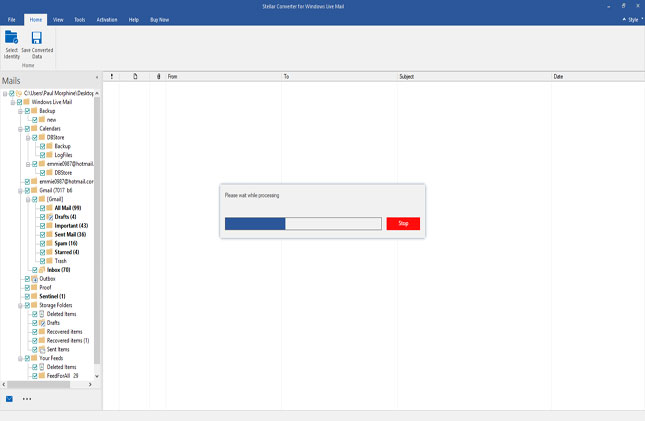Viewport: 645px width, 421px height.
Task: Sort messages by Date column
Action: pyautogui.click(x=598, y=77)
